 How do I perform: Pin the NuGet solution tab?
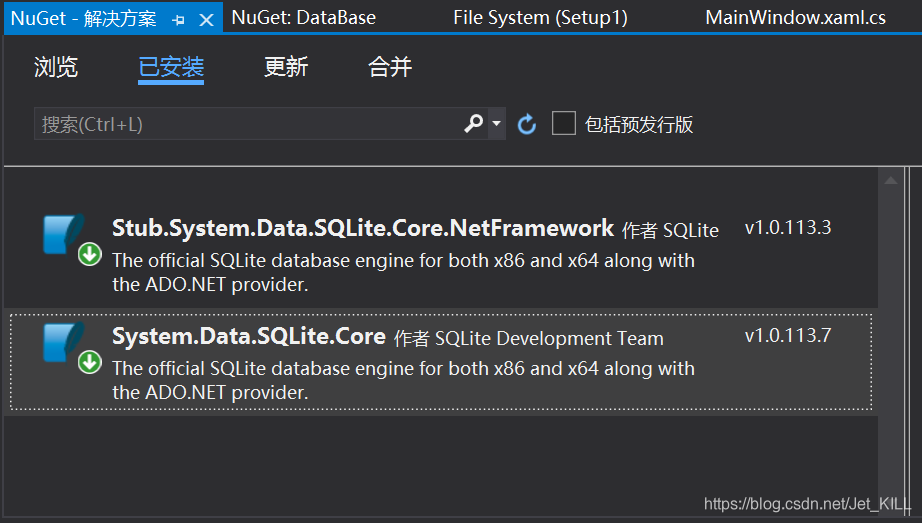pyautogui.click(x=178, y=19)
